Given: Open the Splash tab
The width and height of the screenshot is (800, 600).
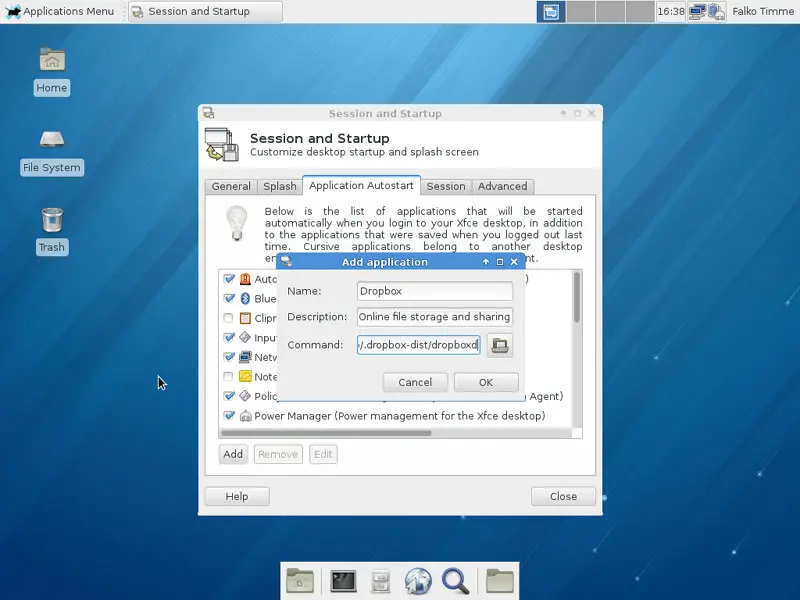Looking at the screenshot, I should tap(280, 186).
